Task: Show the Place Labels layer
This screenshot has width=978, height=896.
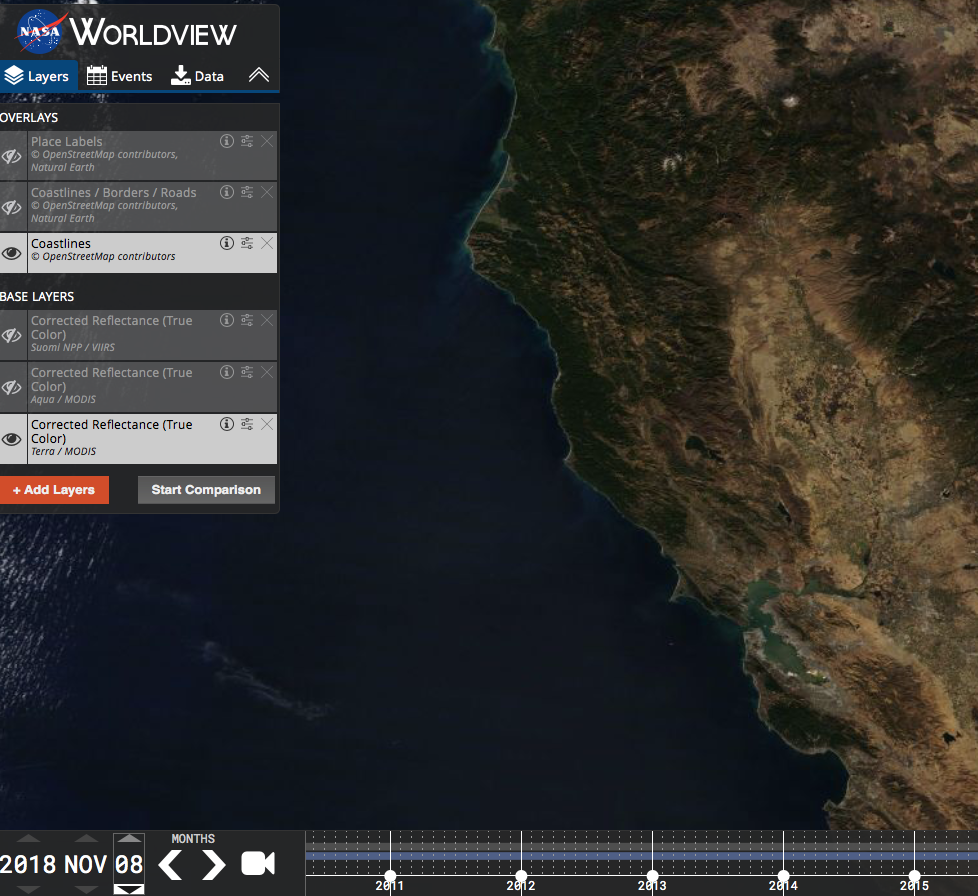Action: coord(12,156)
